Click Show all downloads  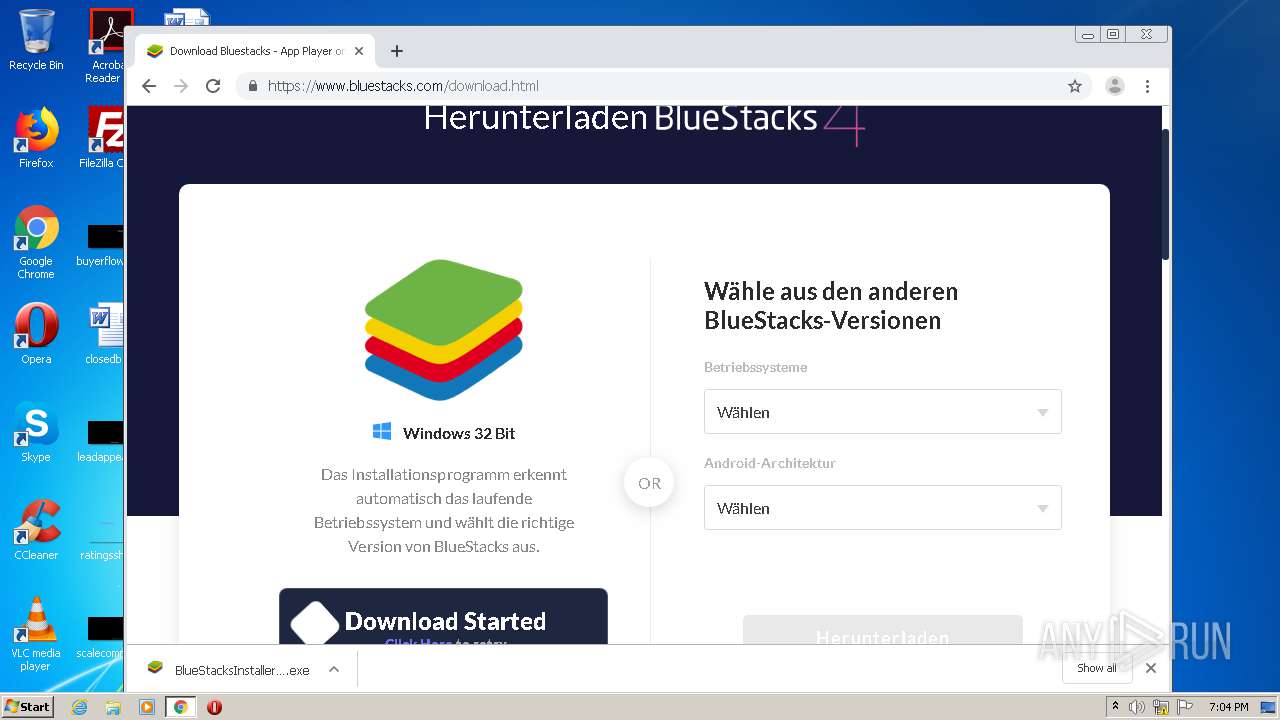tap(1097, 668)
